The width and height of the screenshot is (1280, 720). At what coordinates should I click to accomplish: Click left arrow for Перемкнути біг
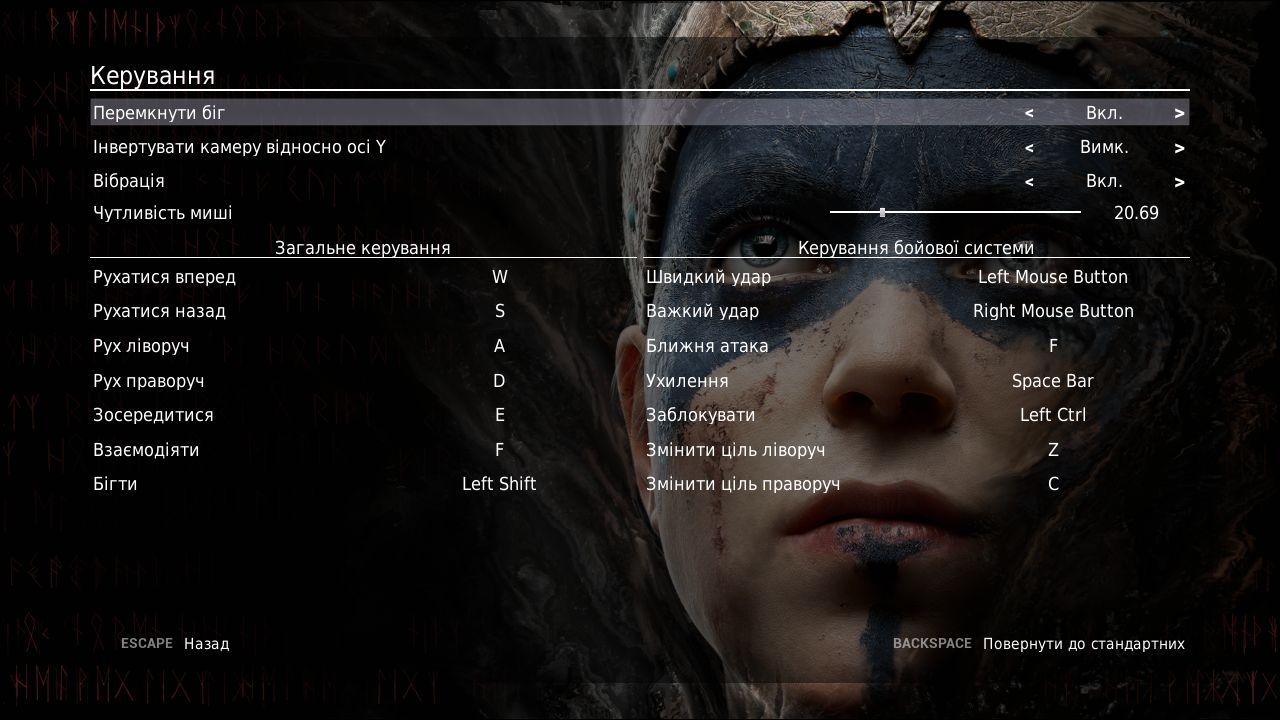pyautogui.click(x=1029, y=113)
